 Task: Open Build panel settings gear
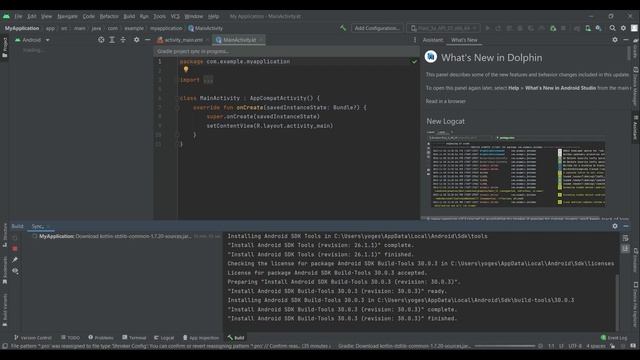pyautogui.click(x=615, y=226)
